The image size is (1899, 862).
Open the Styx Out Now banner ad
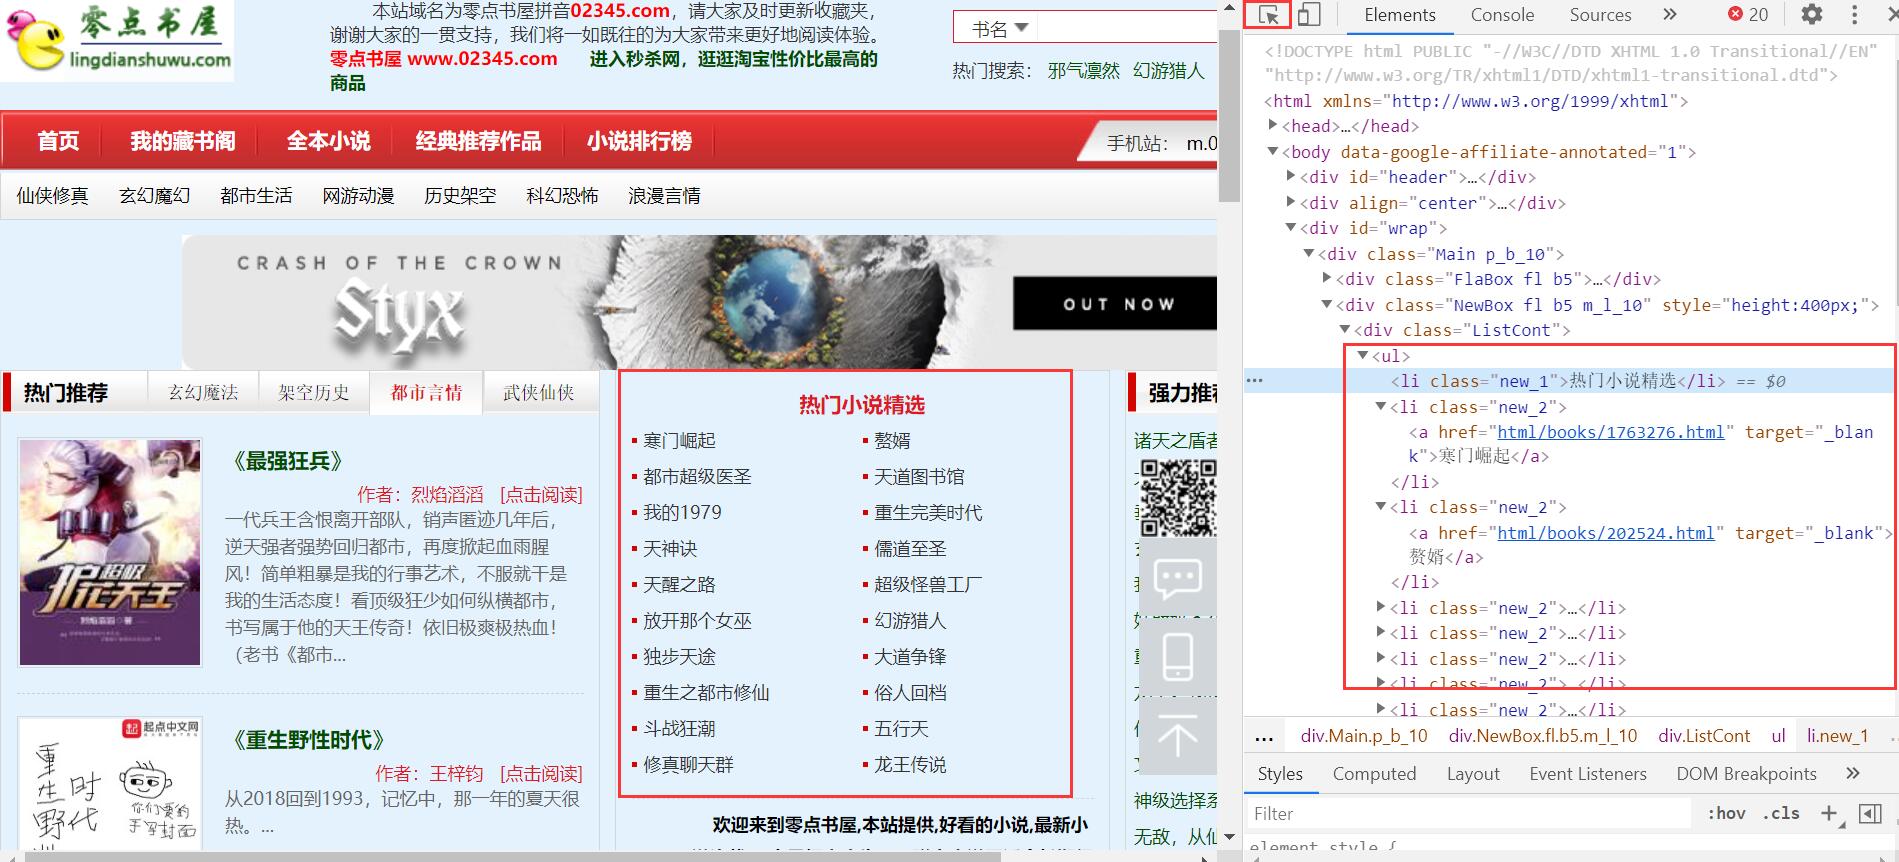698,302
